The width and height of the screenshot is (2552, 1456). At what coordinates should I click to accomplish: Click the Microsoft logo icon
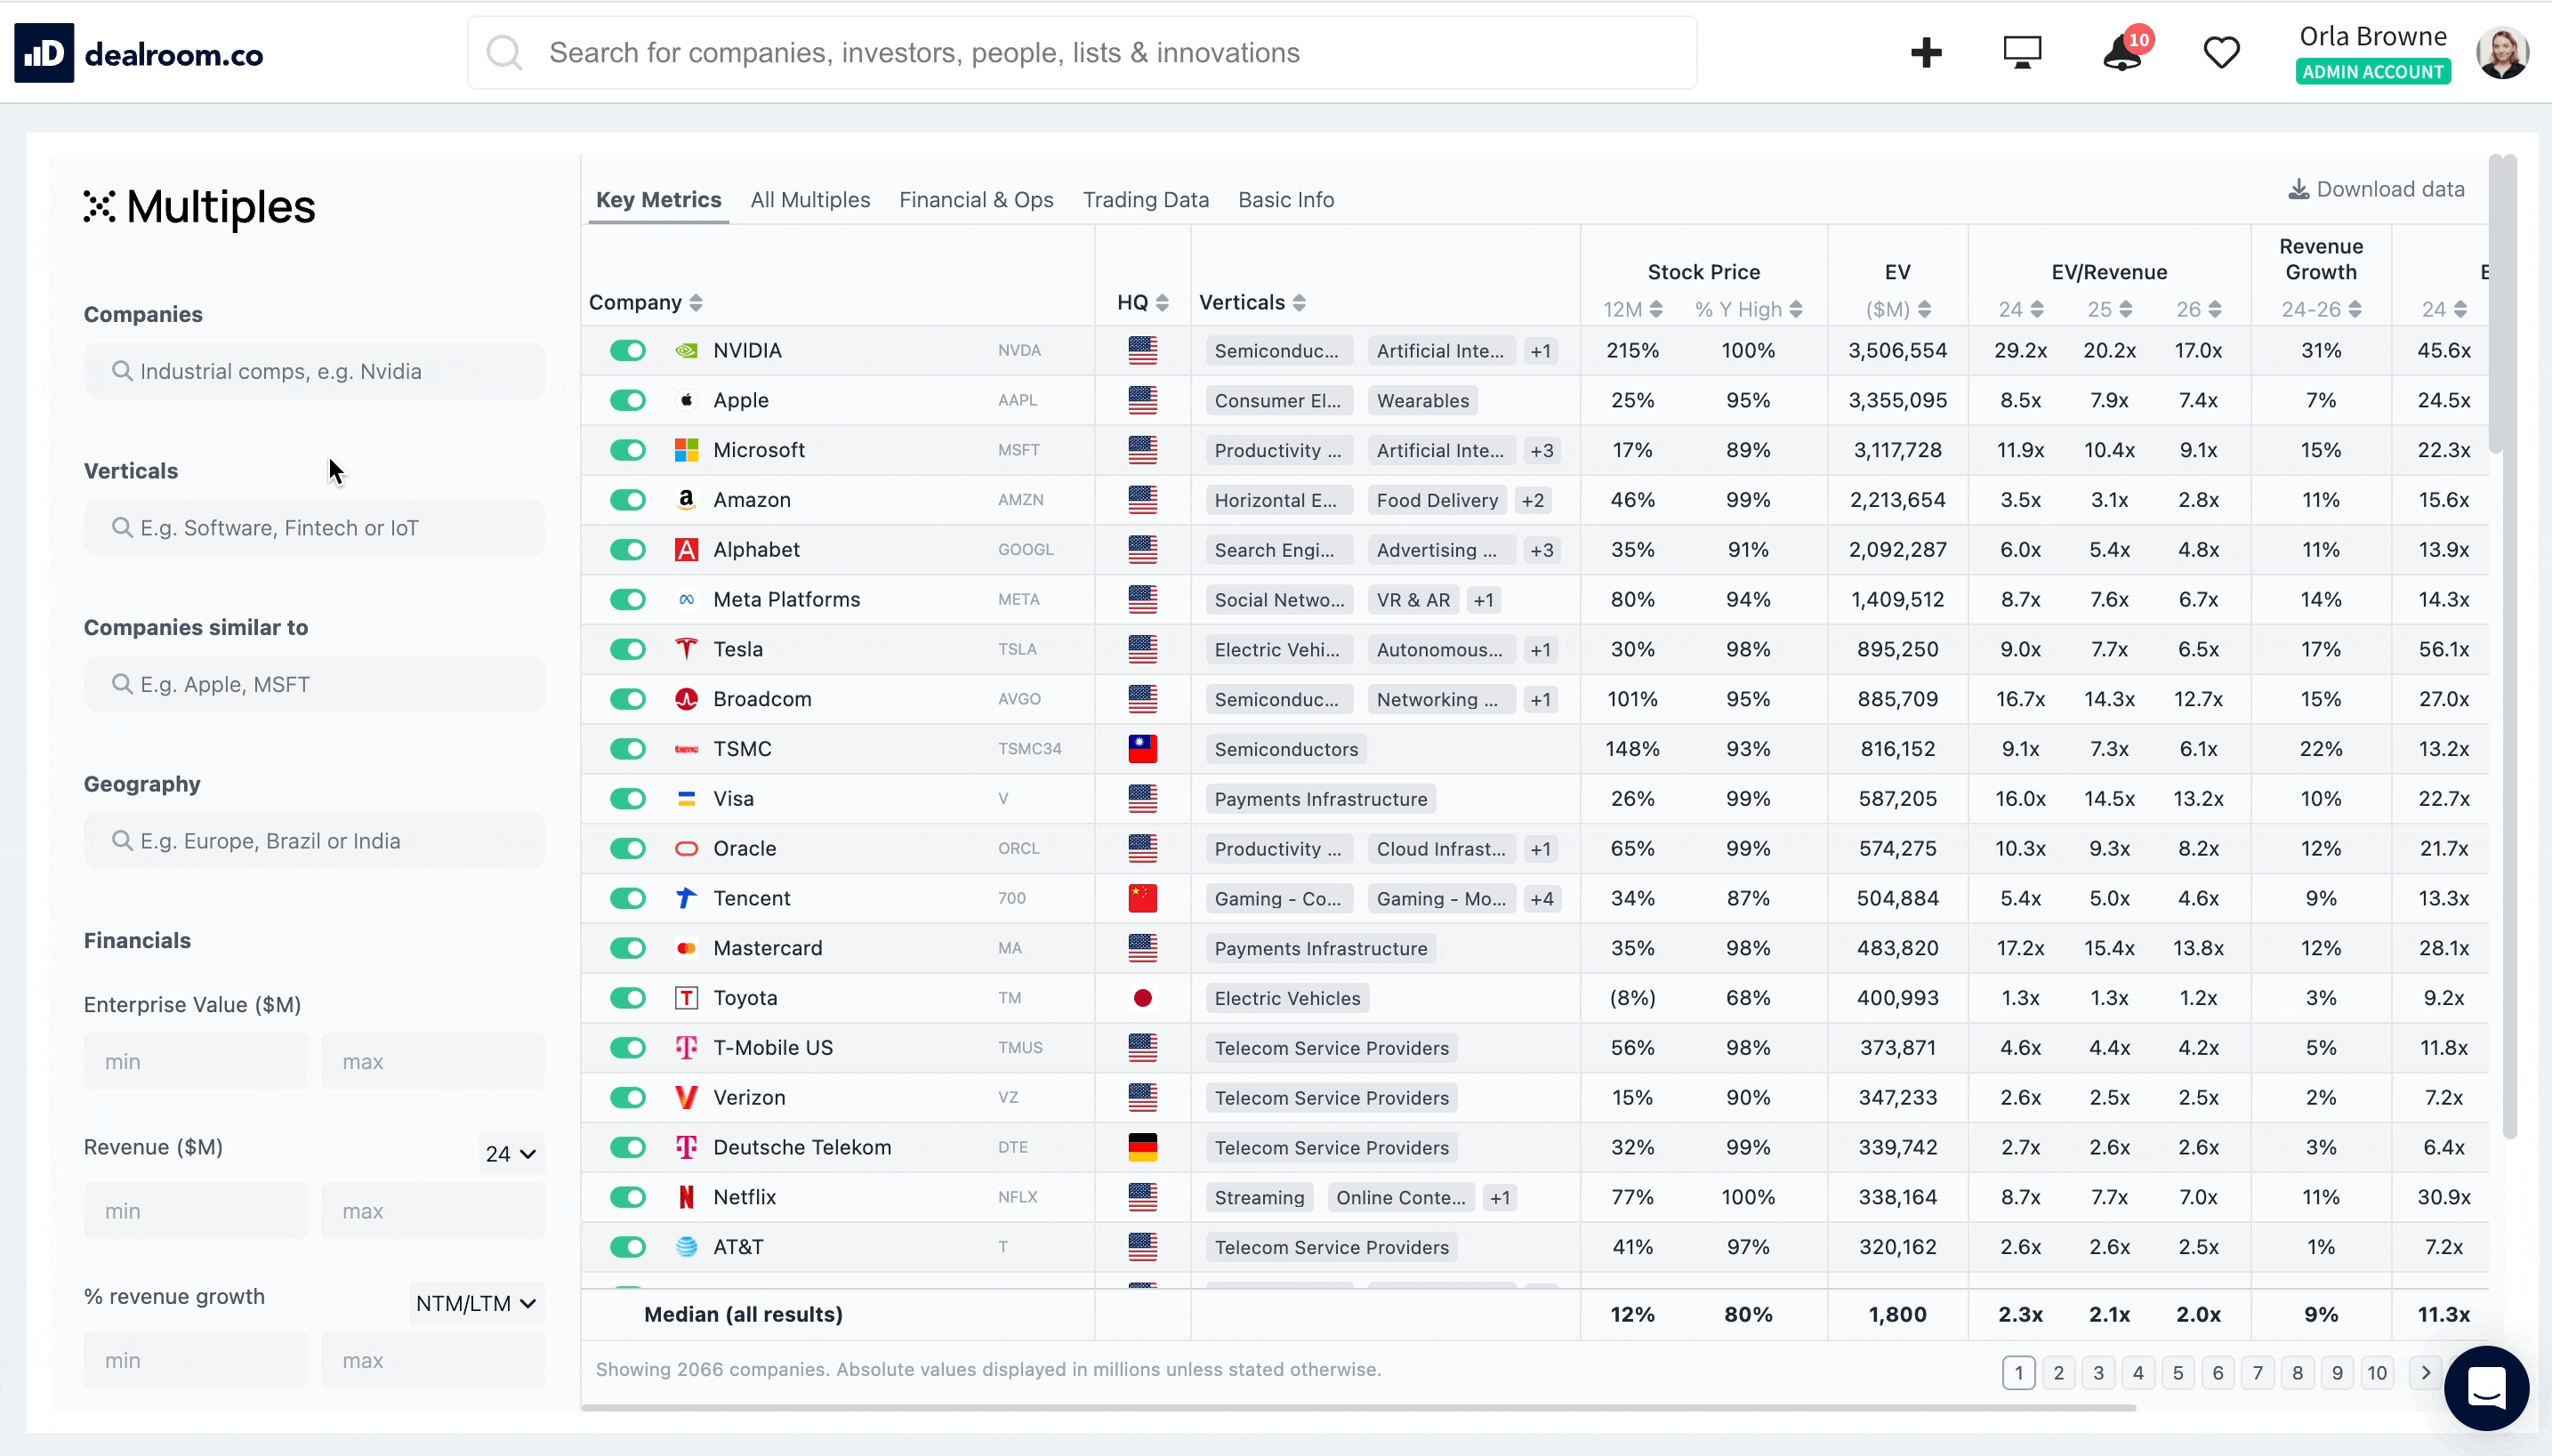[686, 450]
